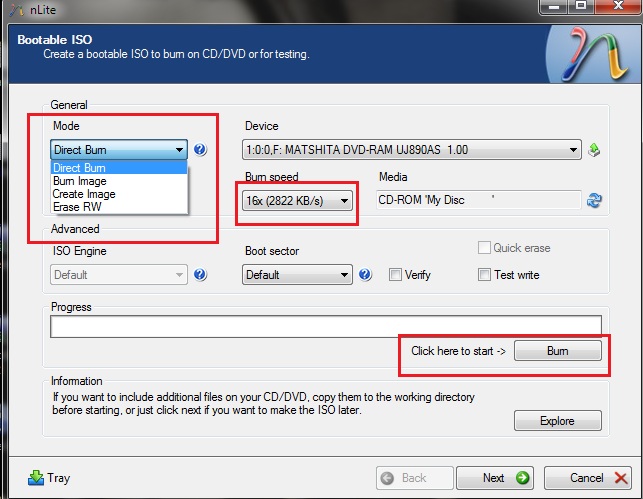
Task: Click the Media name field
Action: [x=476, y=200]
